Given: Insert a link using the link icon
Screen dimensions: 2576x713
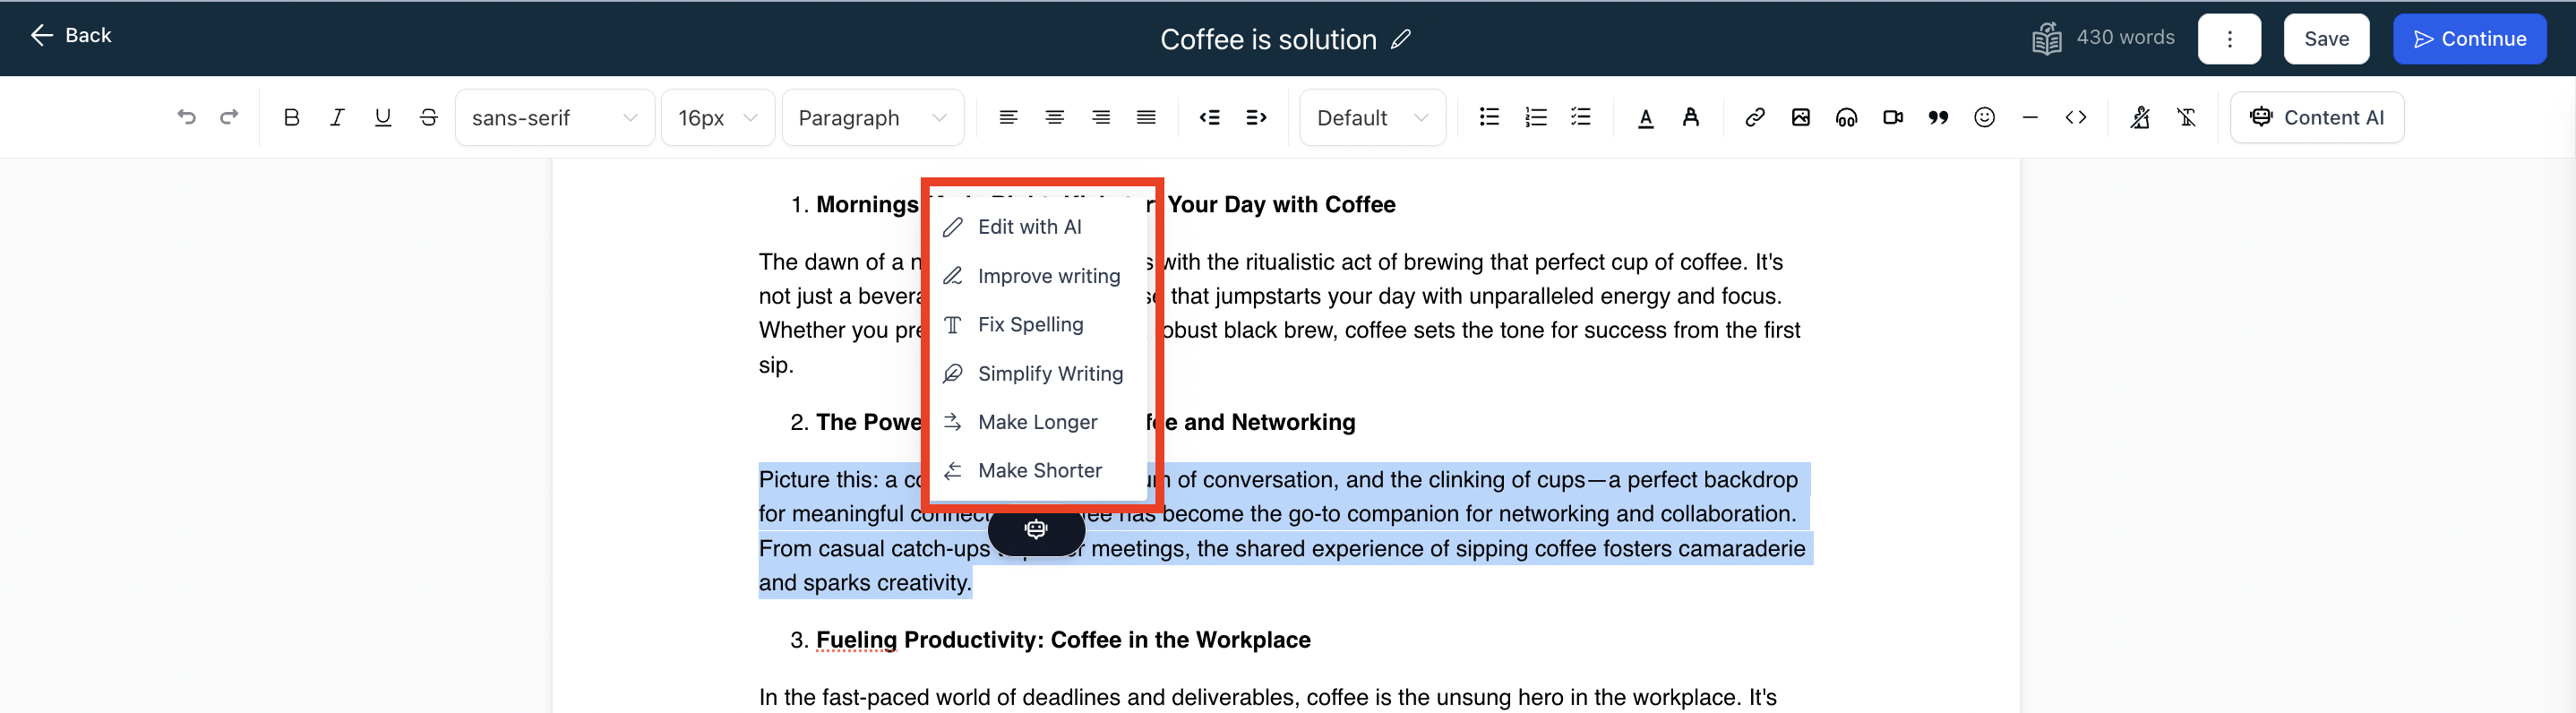Looking at the screenshot, I should (1754, 118).
